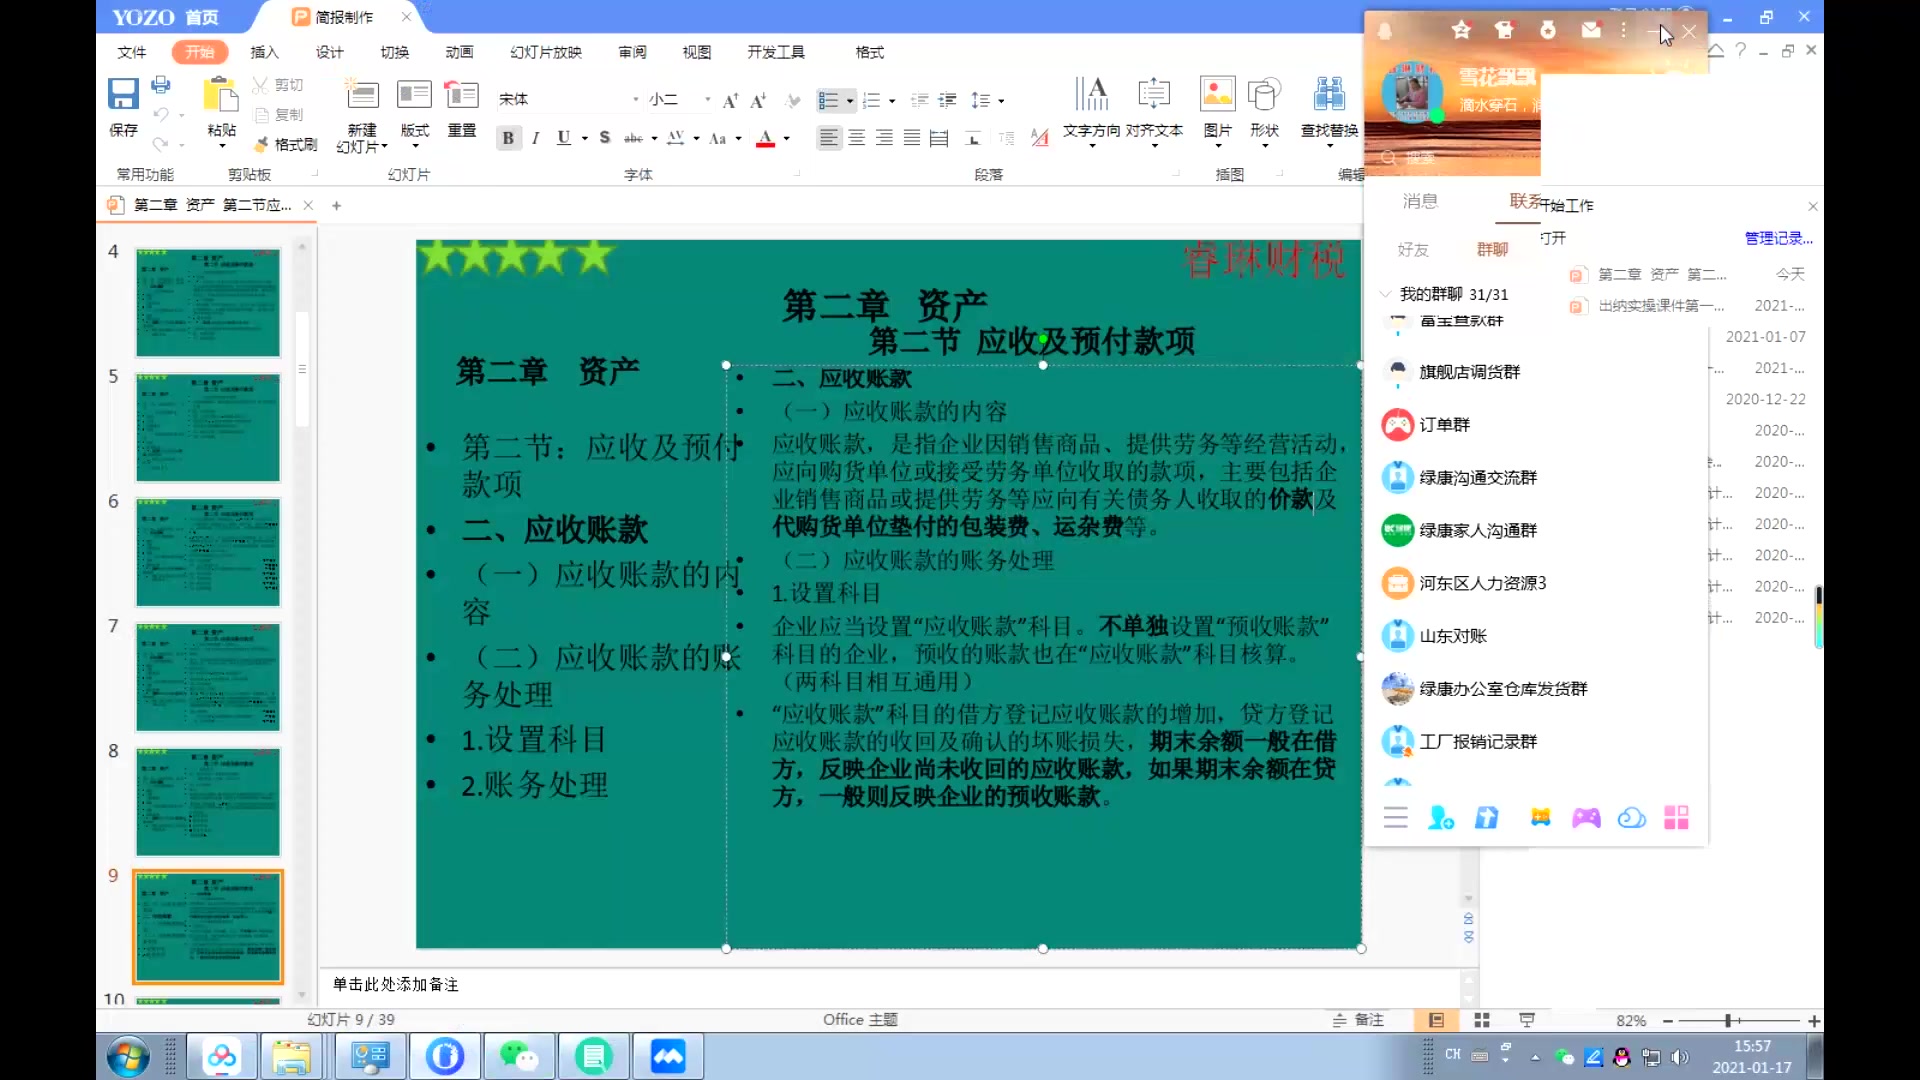
Task: Click QQ penguin icon in system tray
Action: click(x=1622, y=1057)
